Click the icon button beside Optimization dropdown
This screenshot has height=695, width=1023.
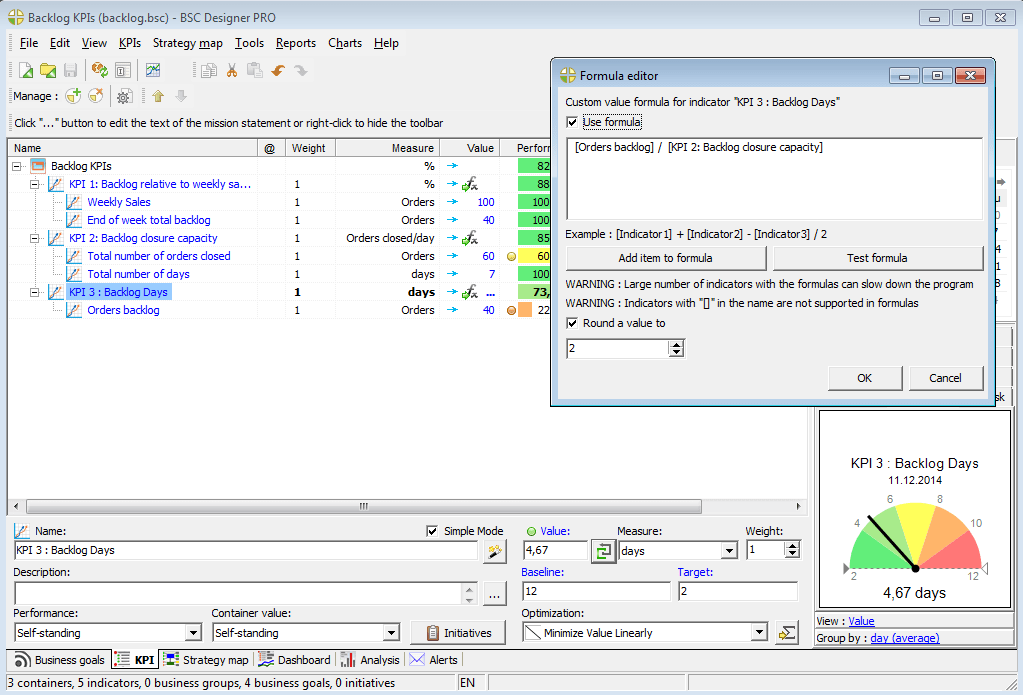pos(787,633)
